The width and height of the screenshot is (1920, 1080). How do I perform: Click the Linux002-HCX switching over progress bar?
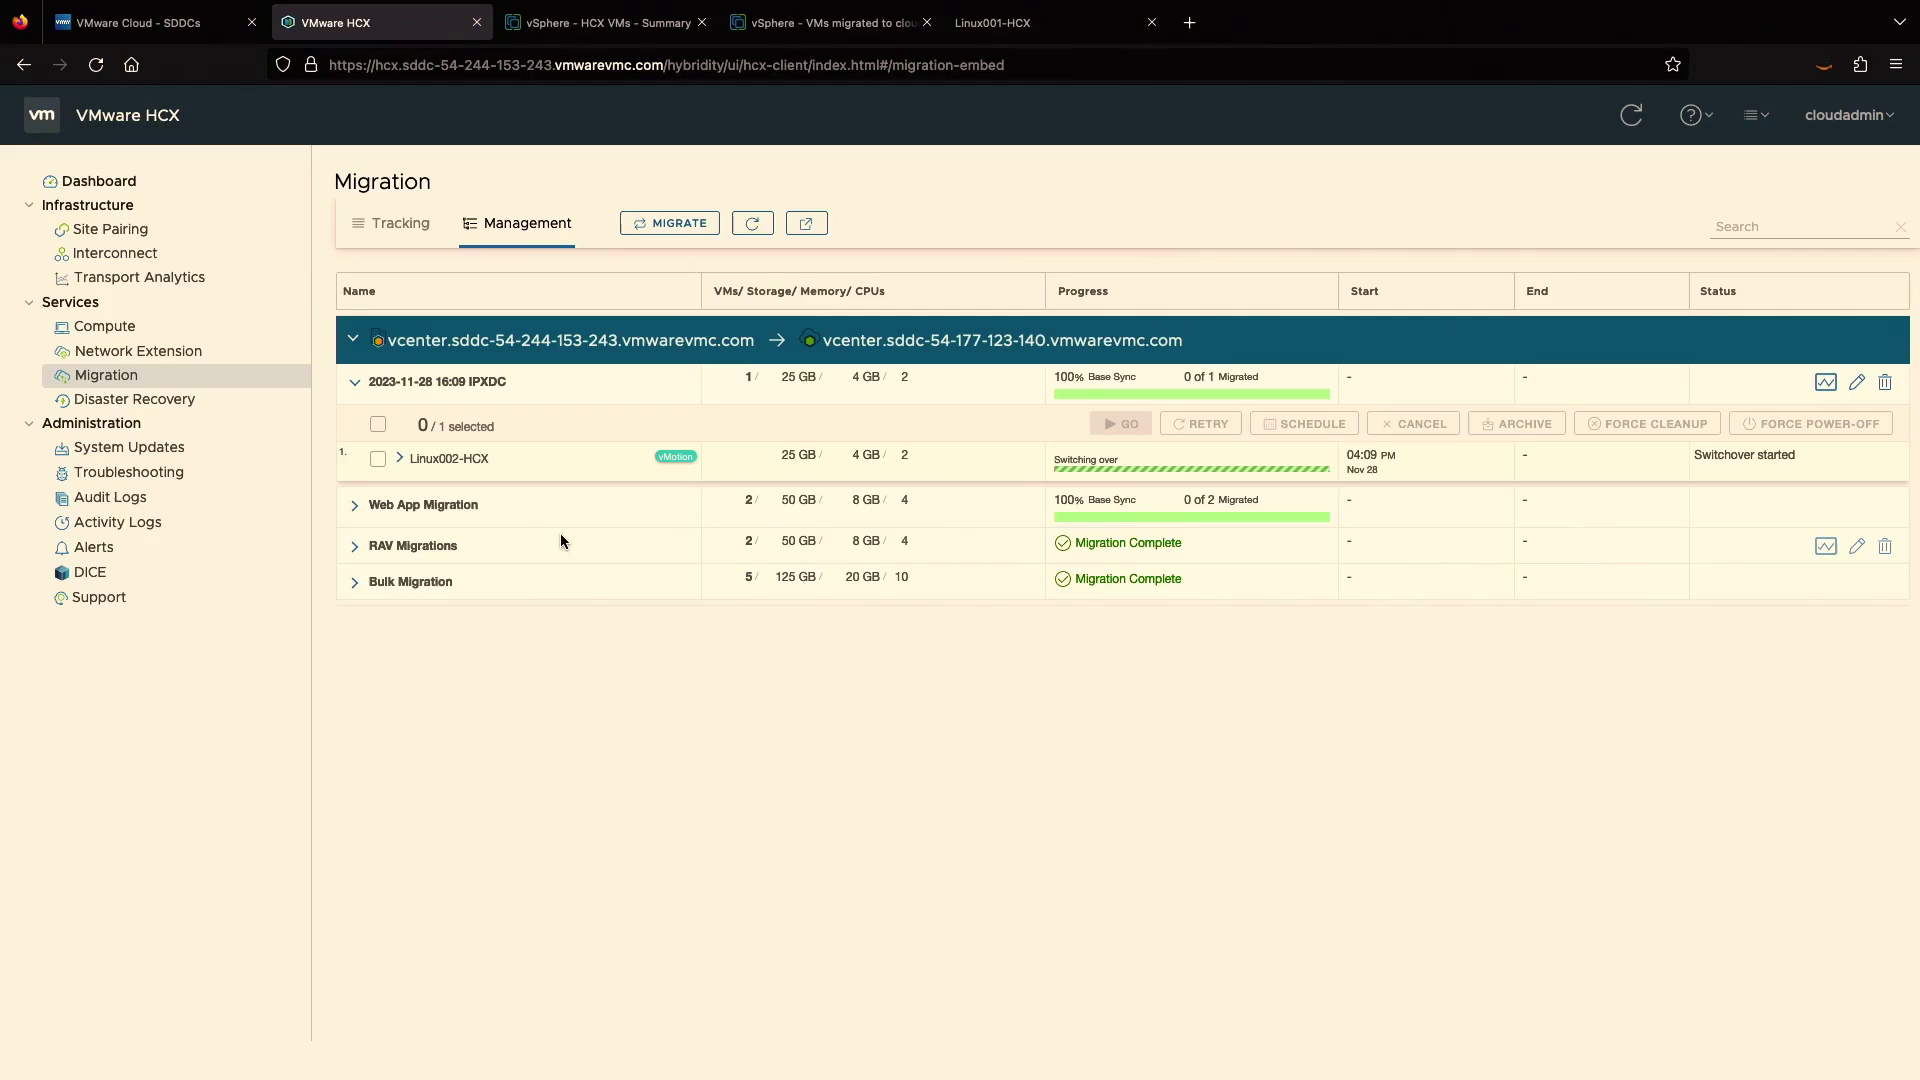(1191, 468)
